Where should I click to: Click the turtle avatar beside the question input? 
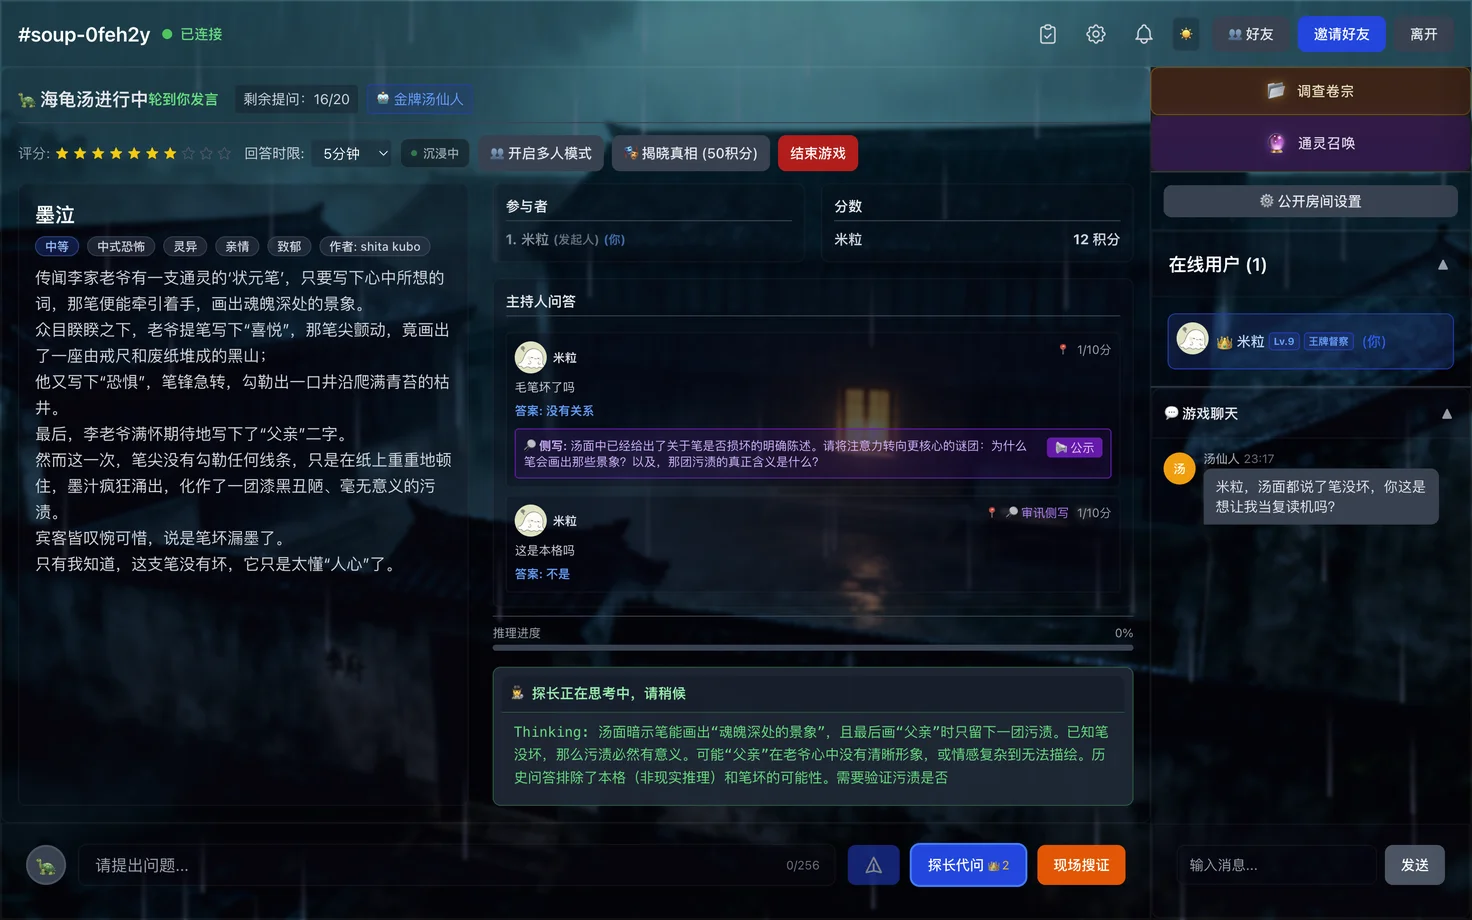click(46, 865)
